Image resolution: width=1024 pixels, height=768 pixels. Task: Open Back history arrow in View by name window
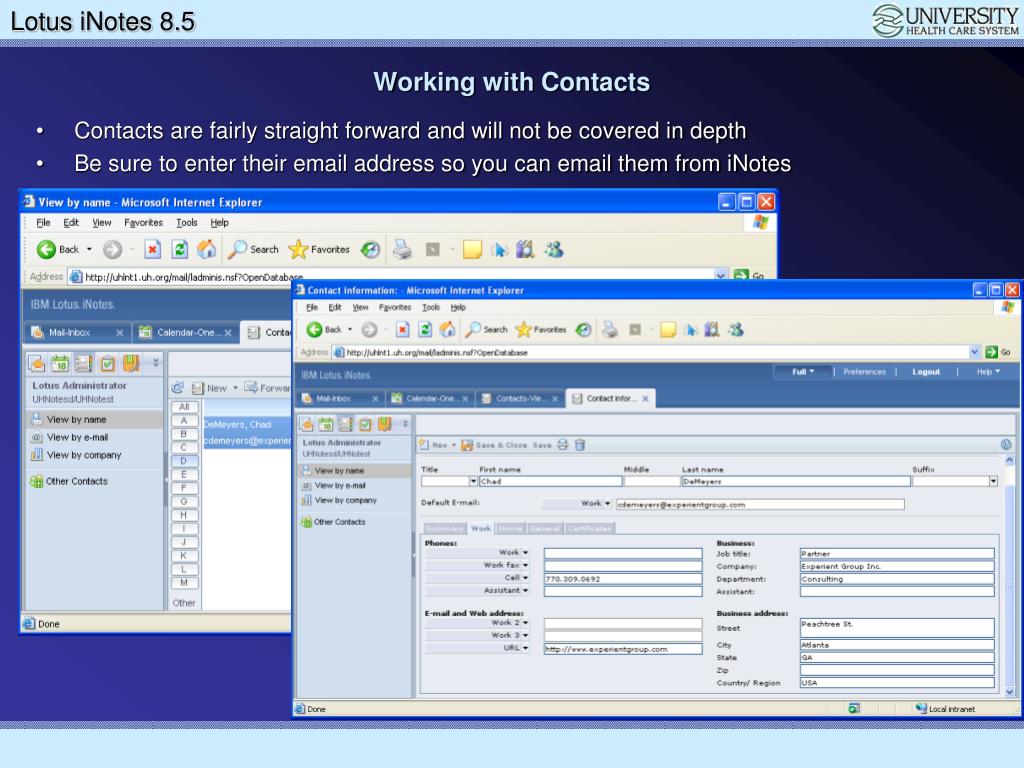click(89, 249)
